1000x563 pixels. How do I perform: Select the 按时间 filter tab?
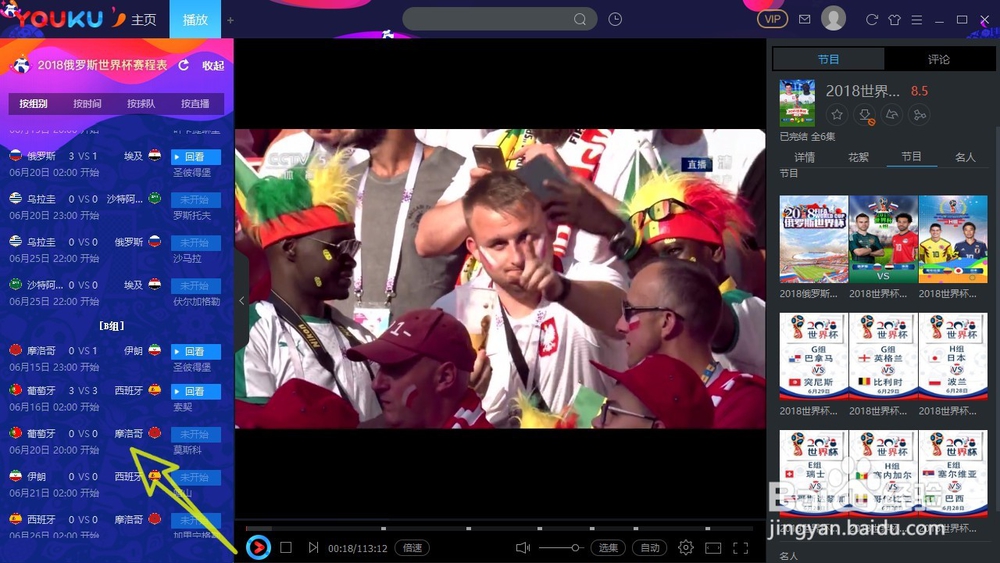tap(87, 103)
